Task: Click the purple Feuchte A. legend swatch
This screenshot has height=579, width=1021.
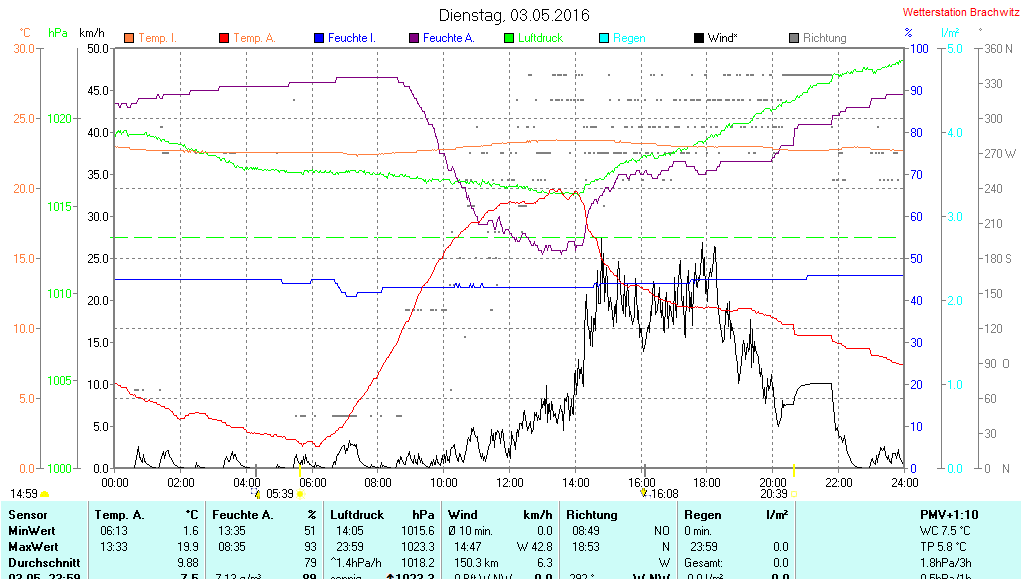Action: [413, 39]
